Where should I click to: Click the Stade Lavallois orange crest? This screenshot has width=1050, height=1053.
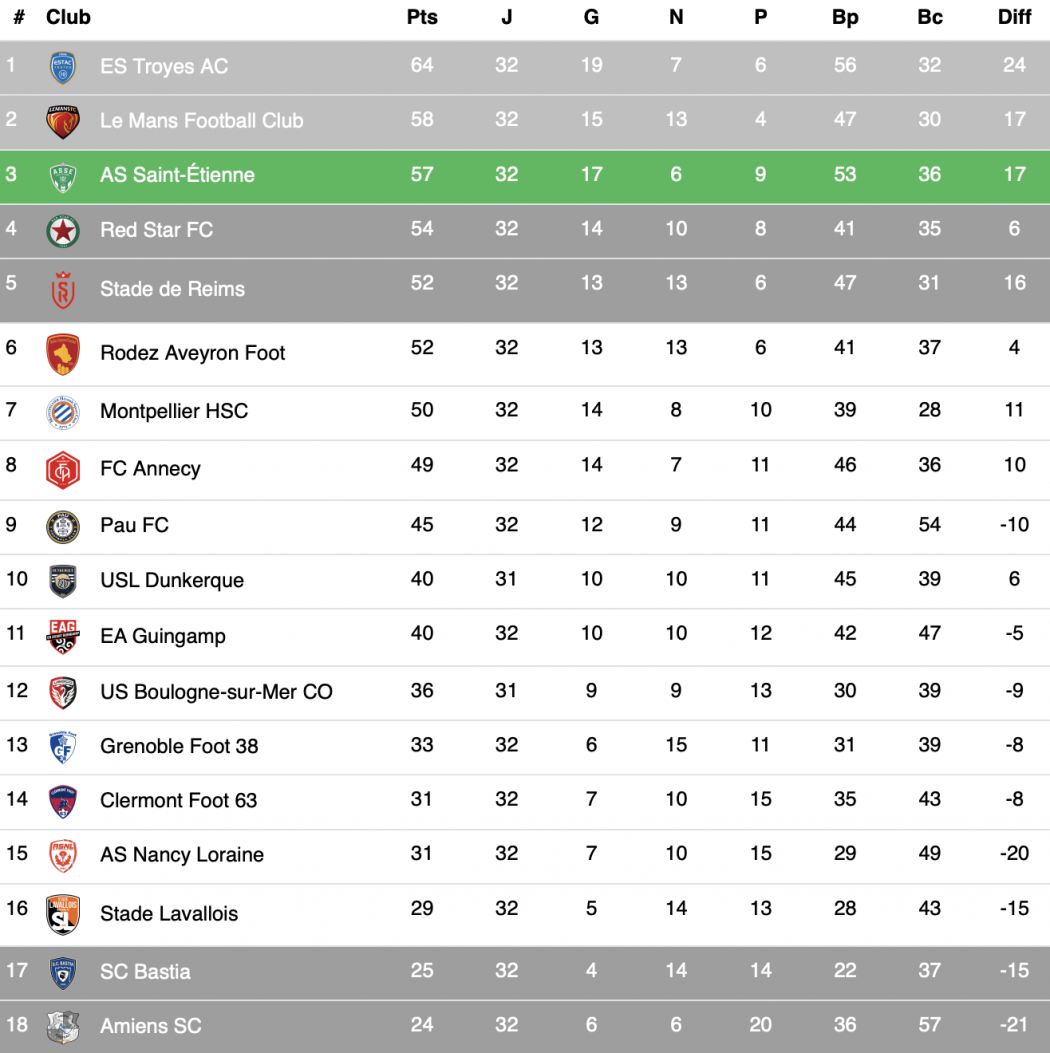(x=63, y=914)
